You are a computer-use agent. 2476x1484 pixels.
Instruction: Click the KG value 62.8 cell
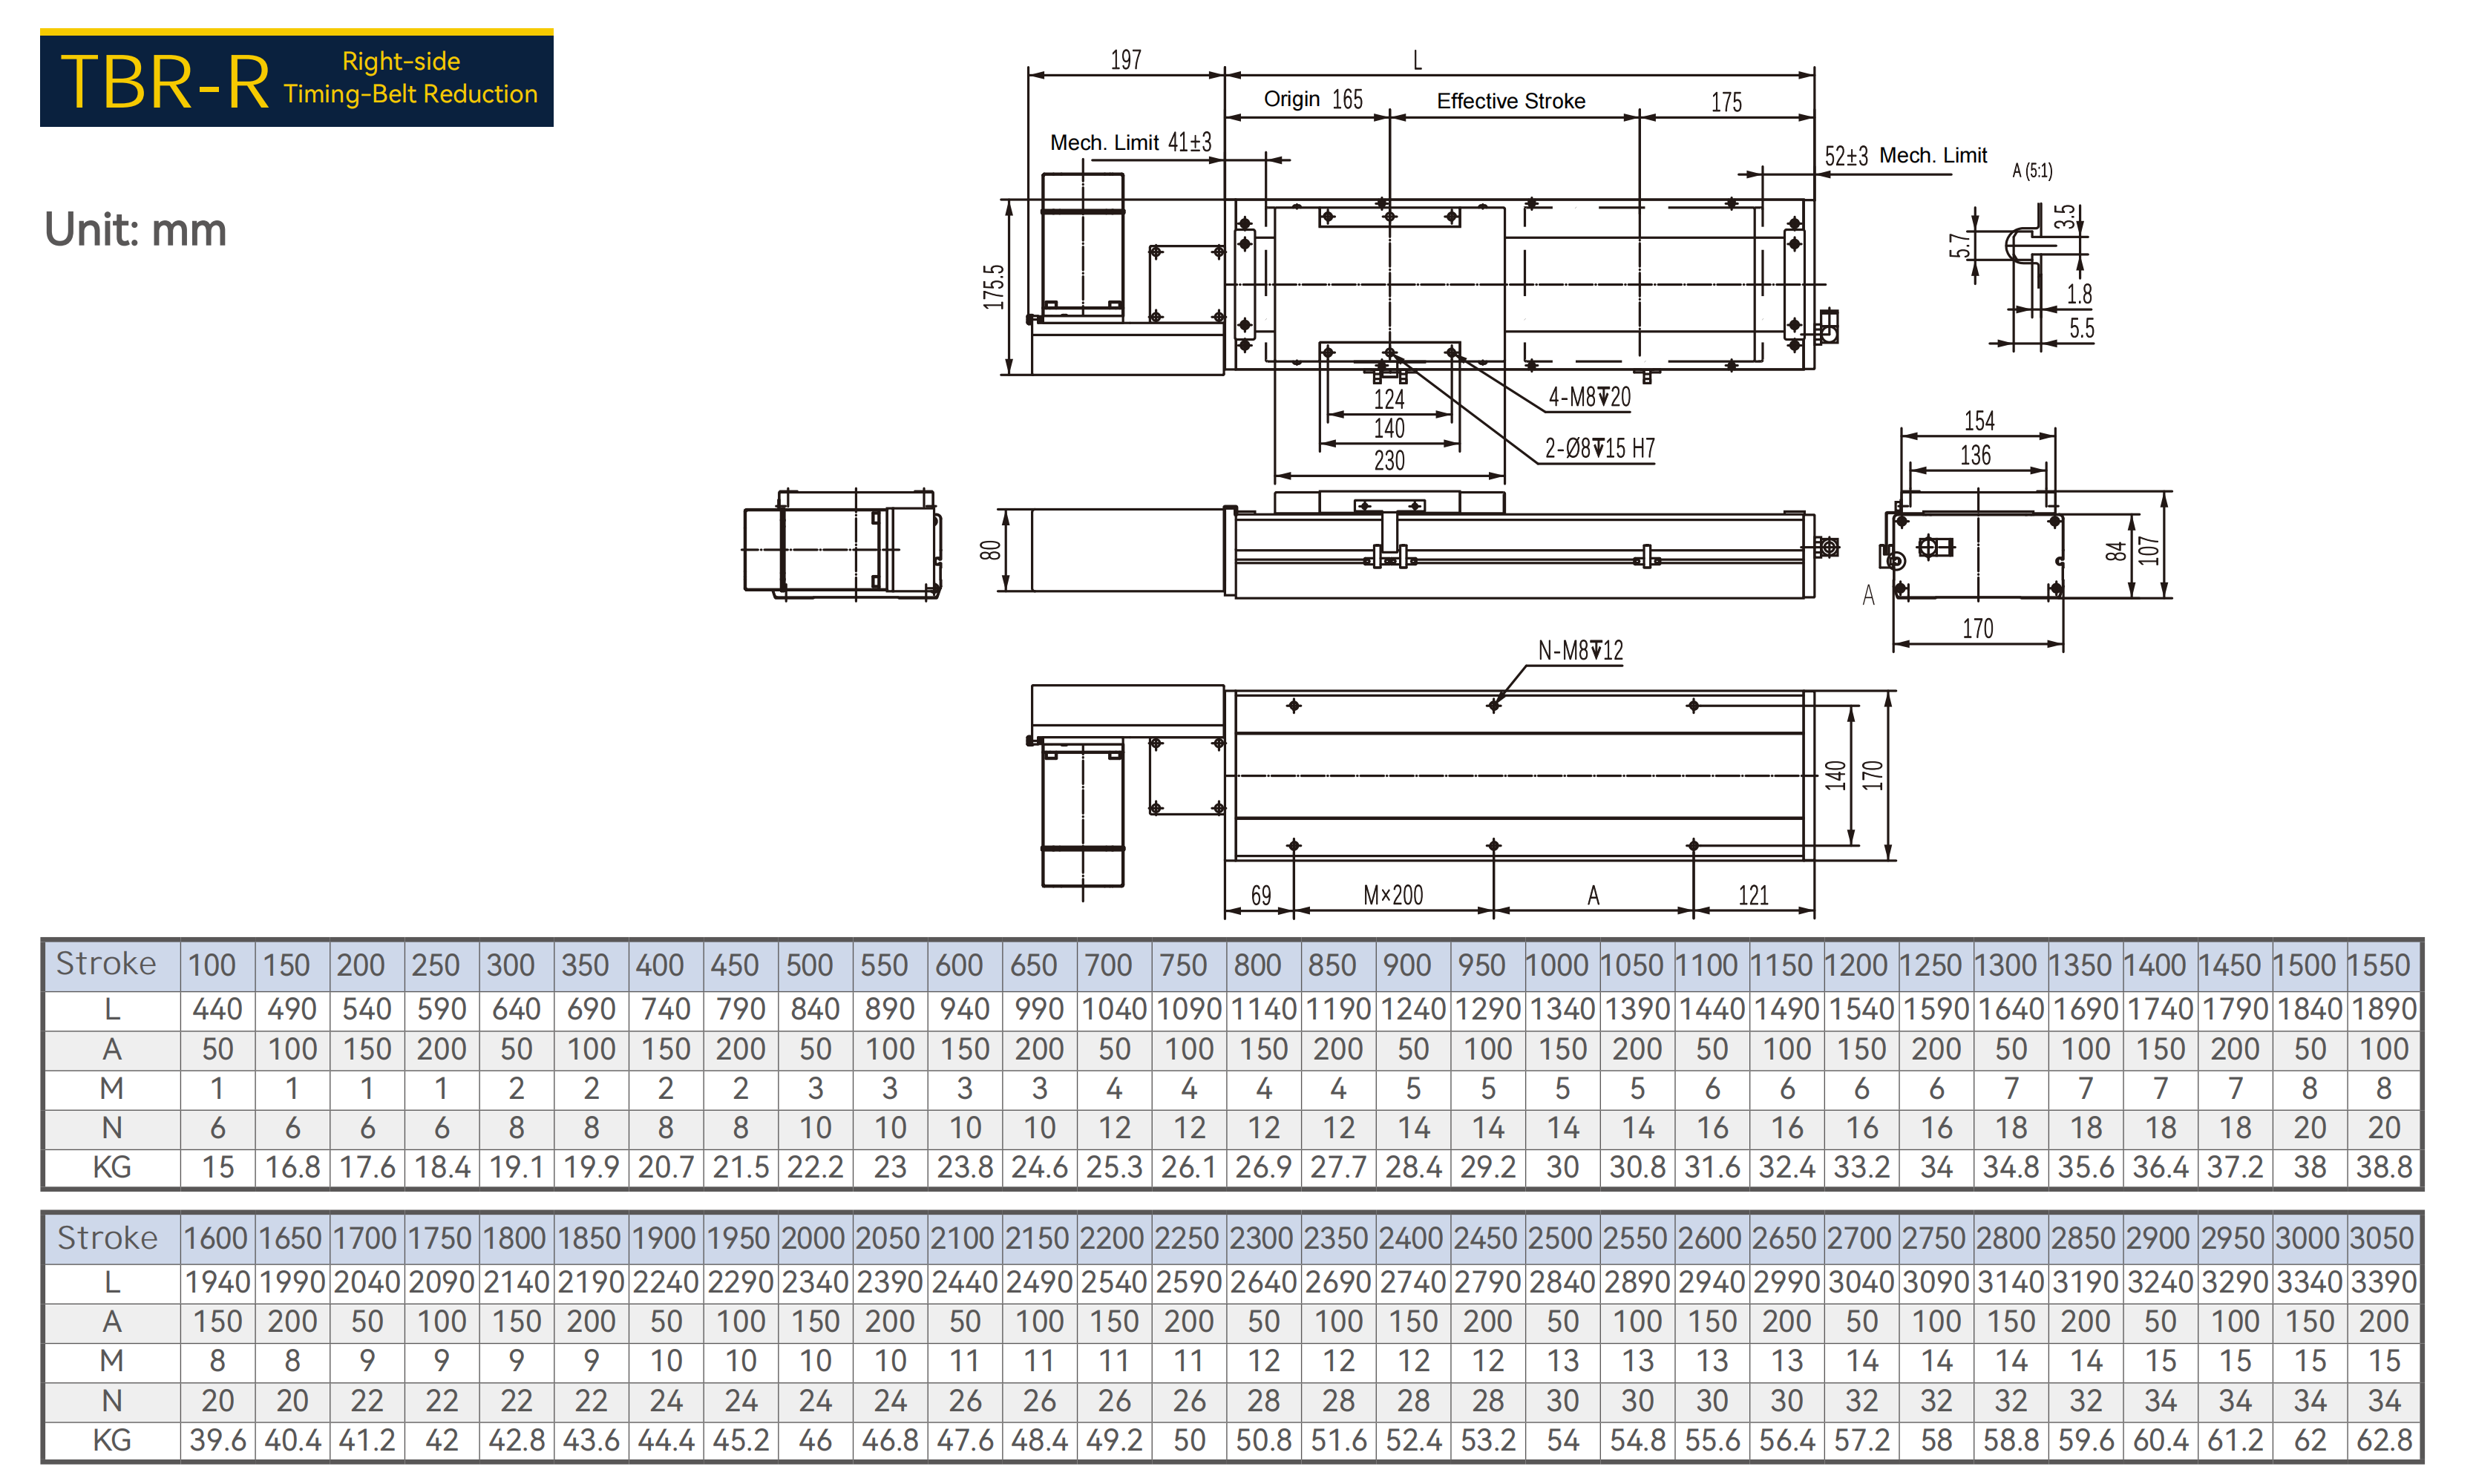pos(2384,1441)
